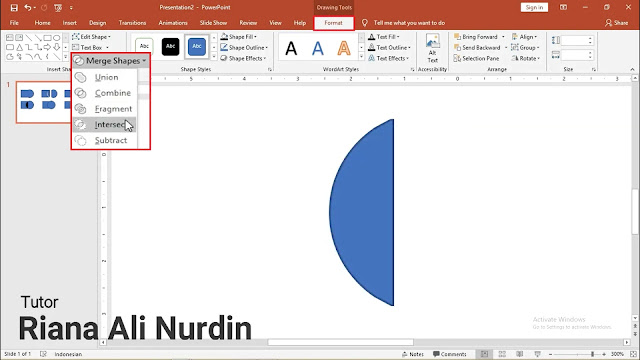Open the Align dropdown
Screen dimensions: 640x360
(x=524, y=37)
